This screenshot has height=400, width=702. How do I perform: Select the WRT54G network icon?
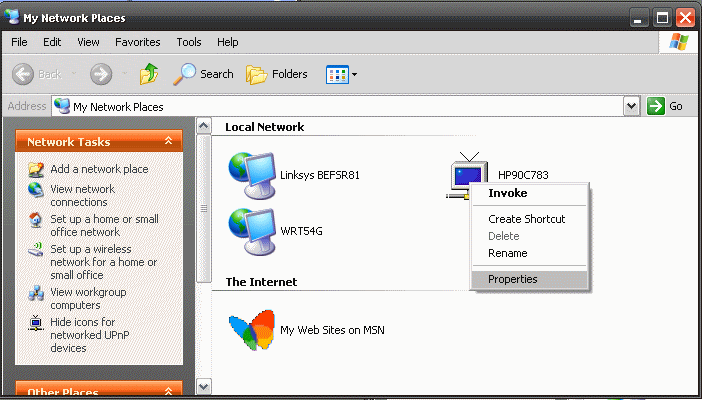point(252,231)
